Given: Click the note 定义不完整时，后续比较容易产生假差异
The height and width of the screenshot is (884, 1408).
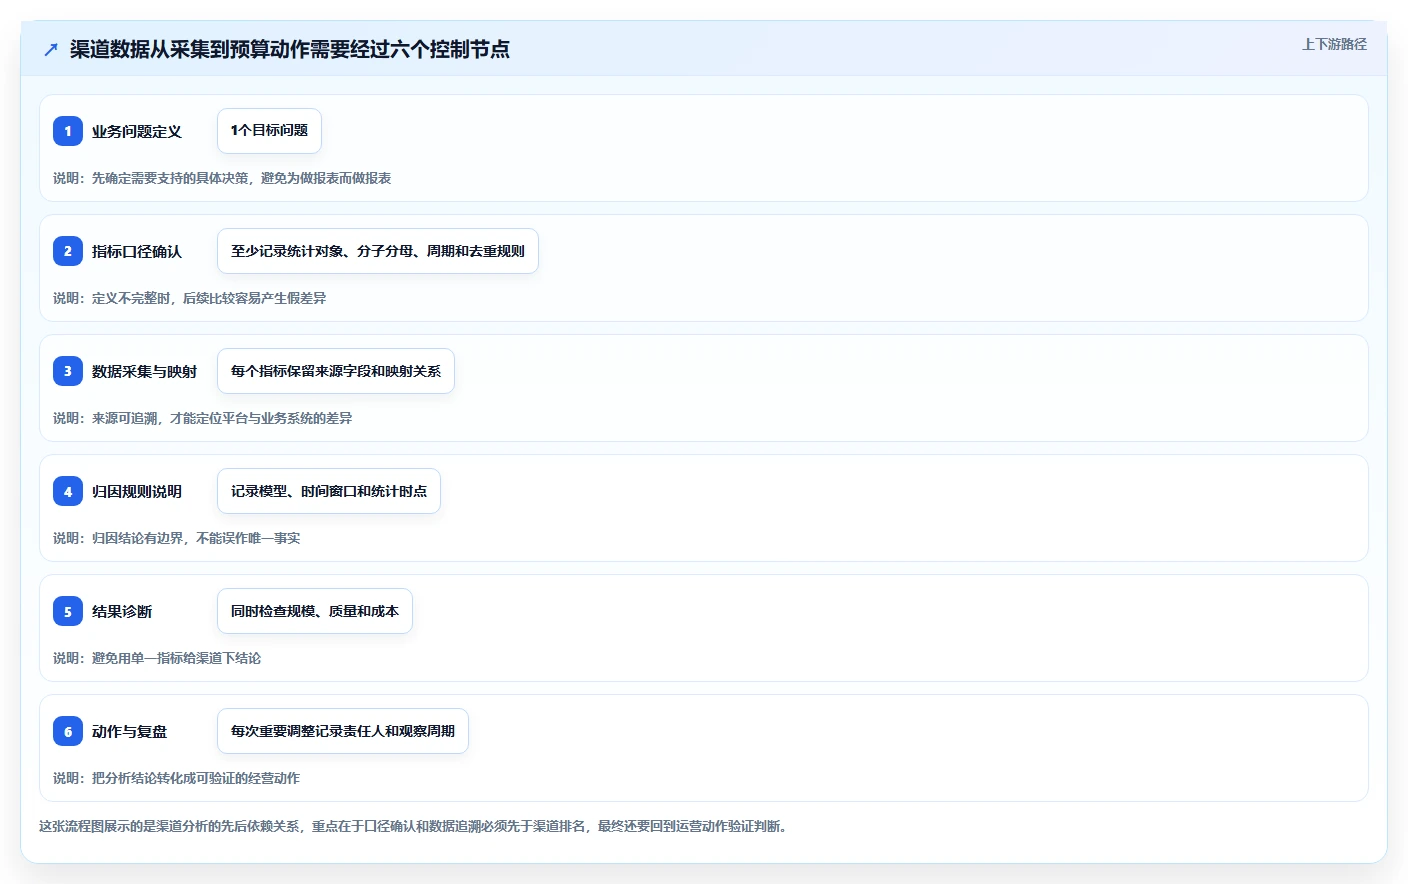Looking at the screenshot, I should click(209, 298).
